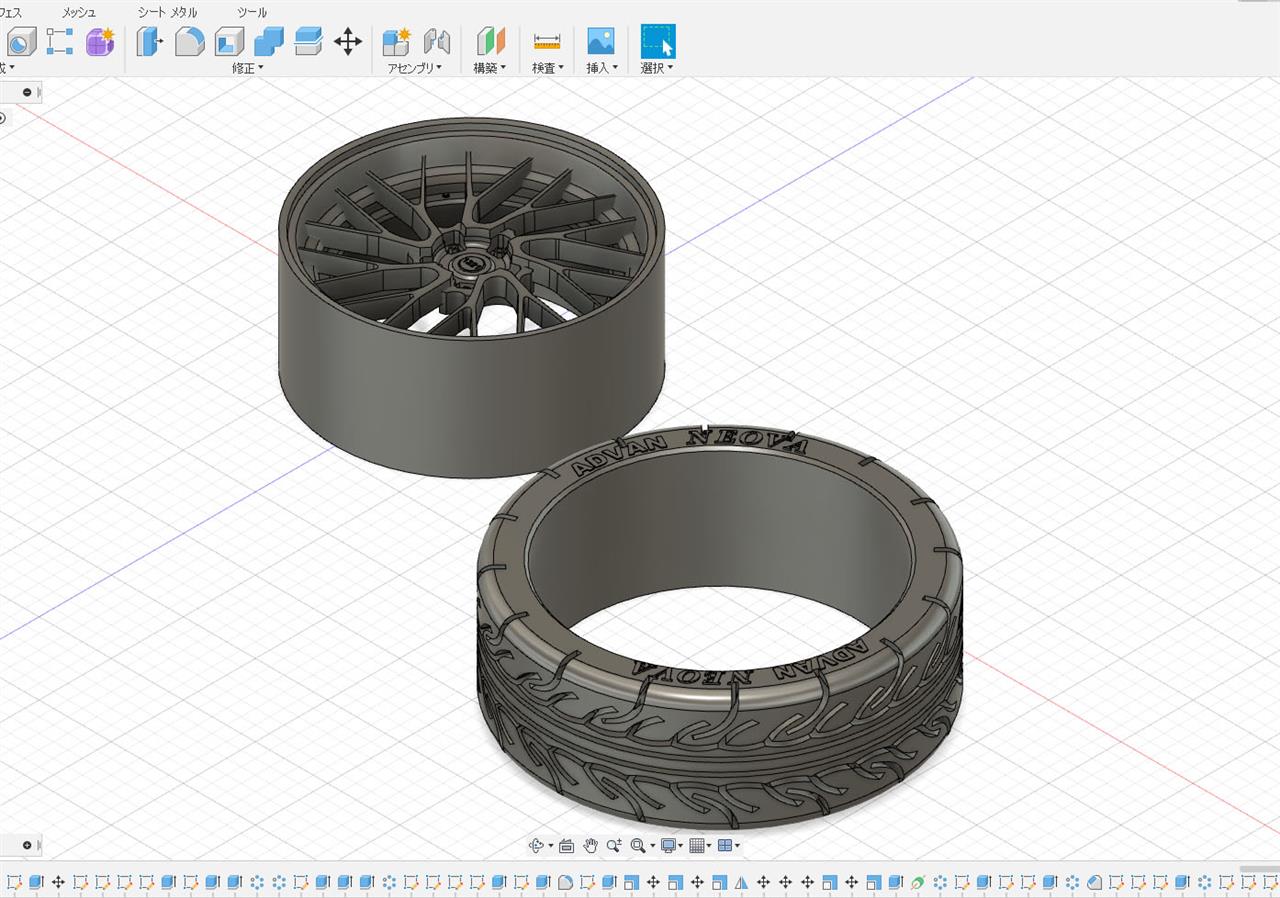Open the Orbit type dropdown arrow
1280x898 pixels.
pos(551,846)
